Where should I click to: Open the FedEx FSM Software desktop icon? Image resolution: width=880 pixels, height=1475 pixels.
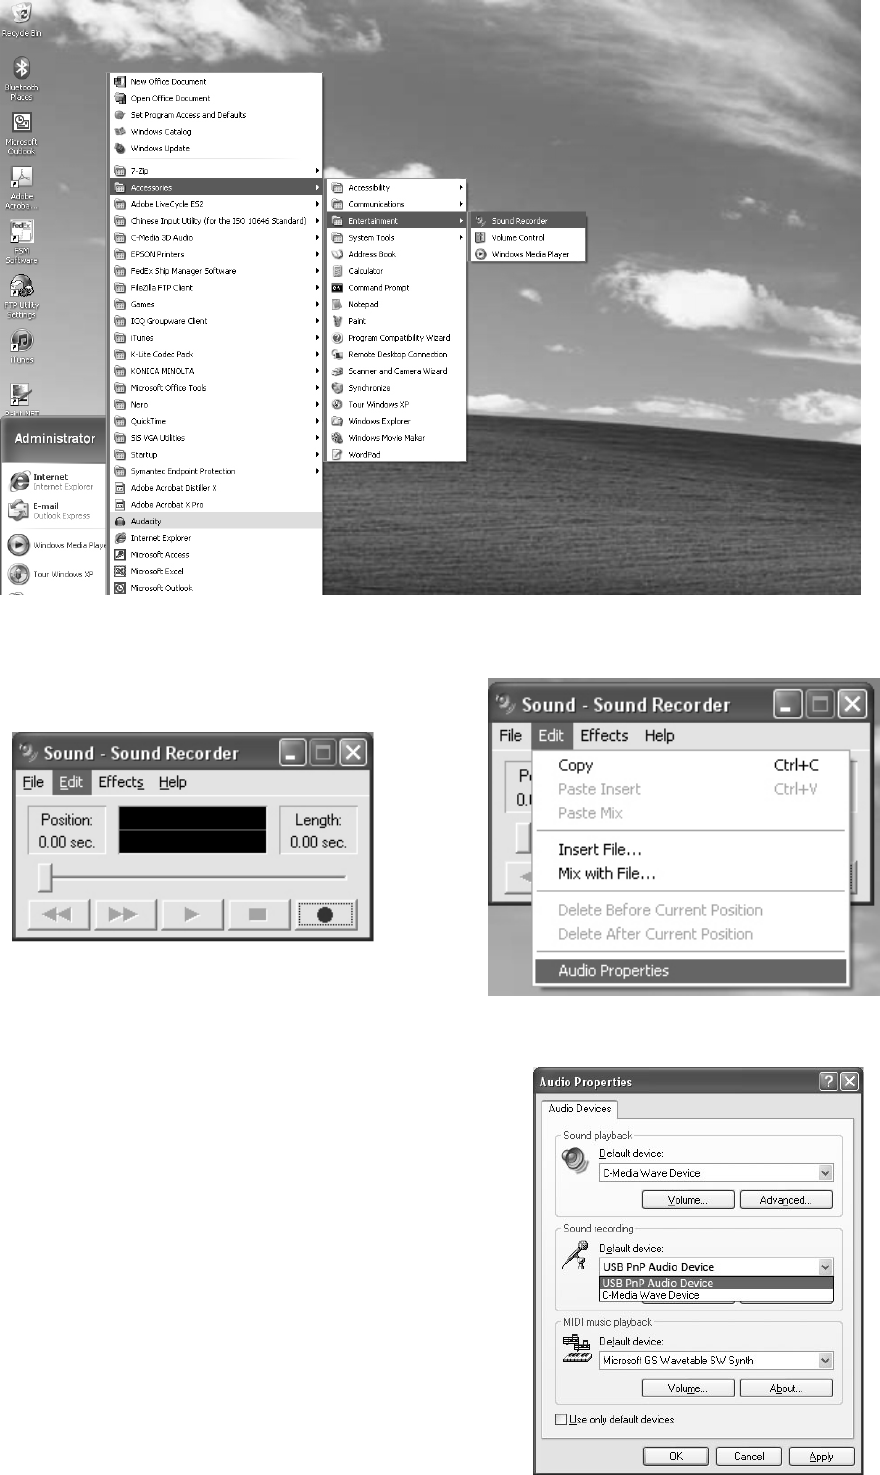(21, 241)
